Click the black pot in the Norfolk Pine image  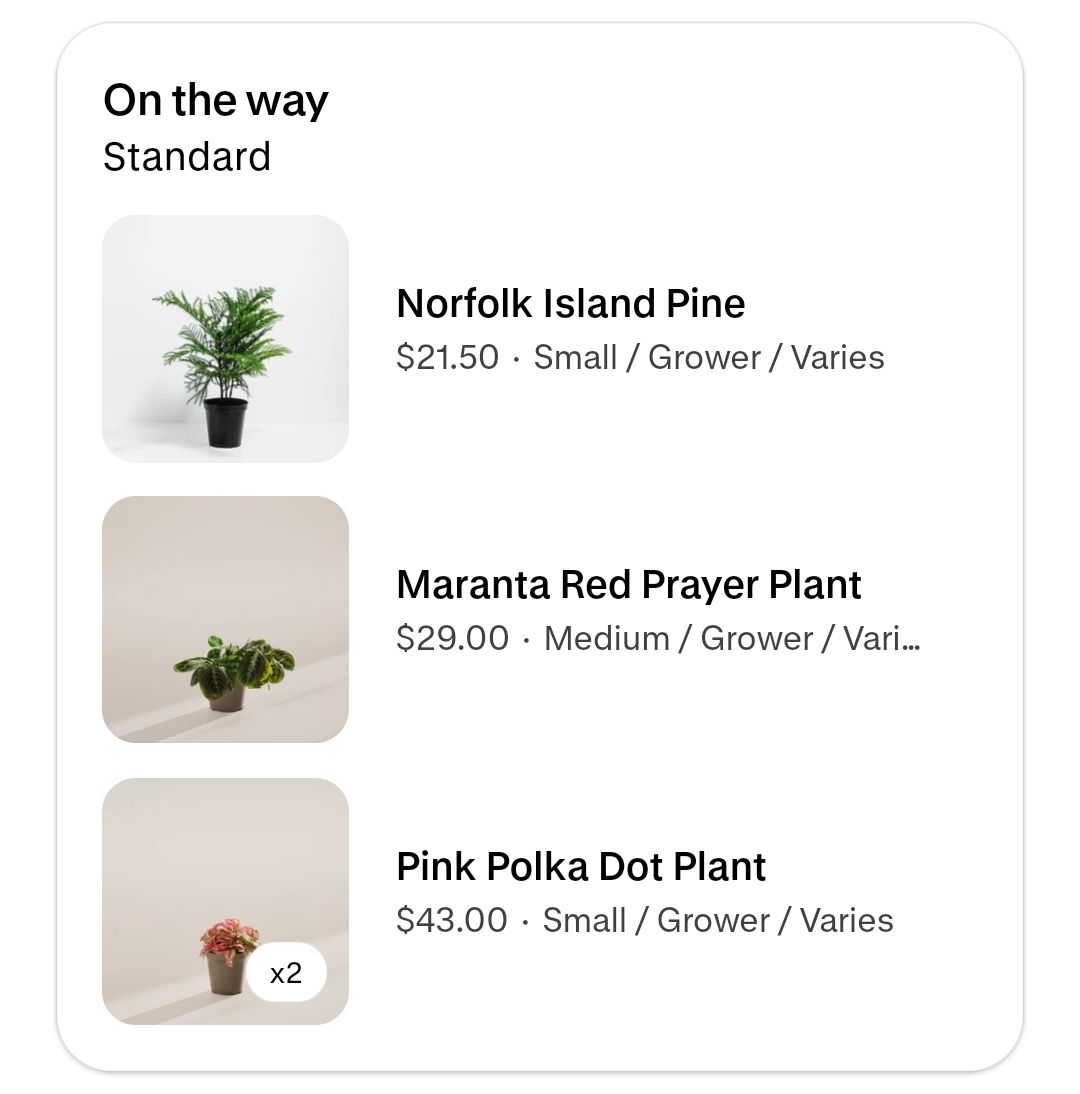pos(225,422)
